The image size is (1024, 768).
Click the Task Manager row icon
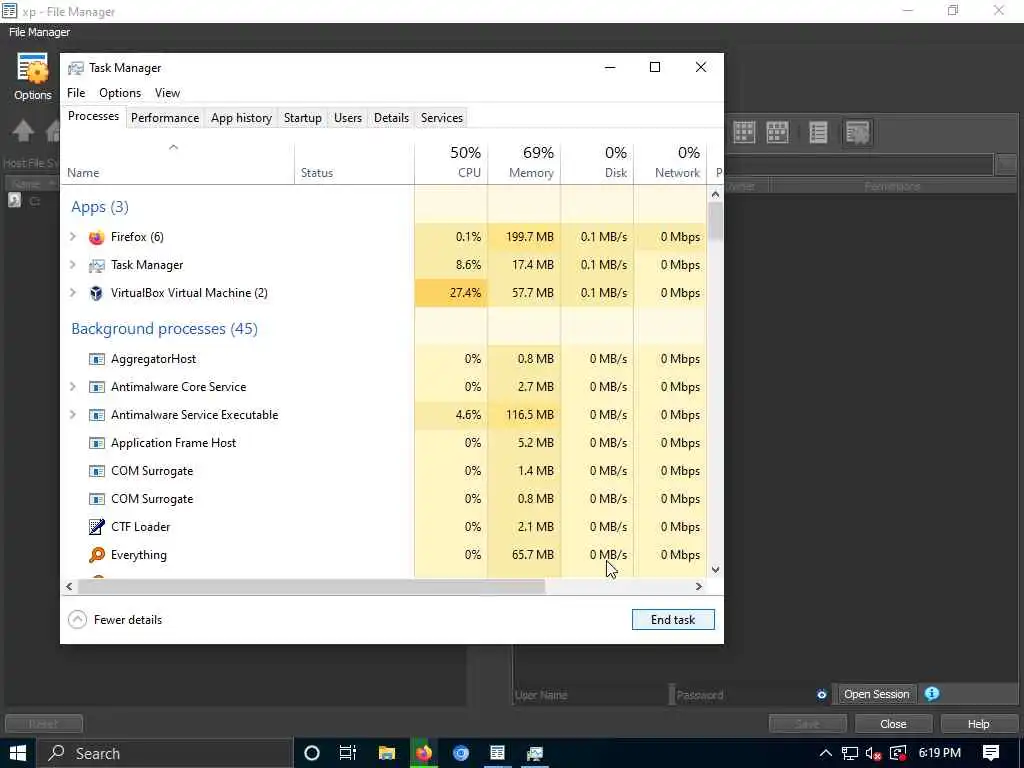97,265
